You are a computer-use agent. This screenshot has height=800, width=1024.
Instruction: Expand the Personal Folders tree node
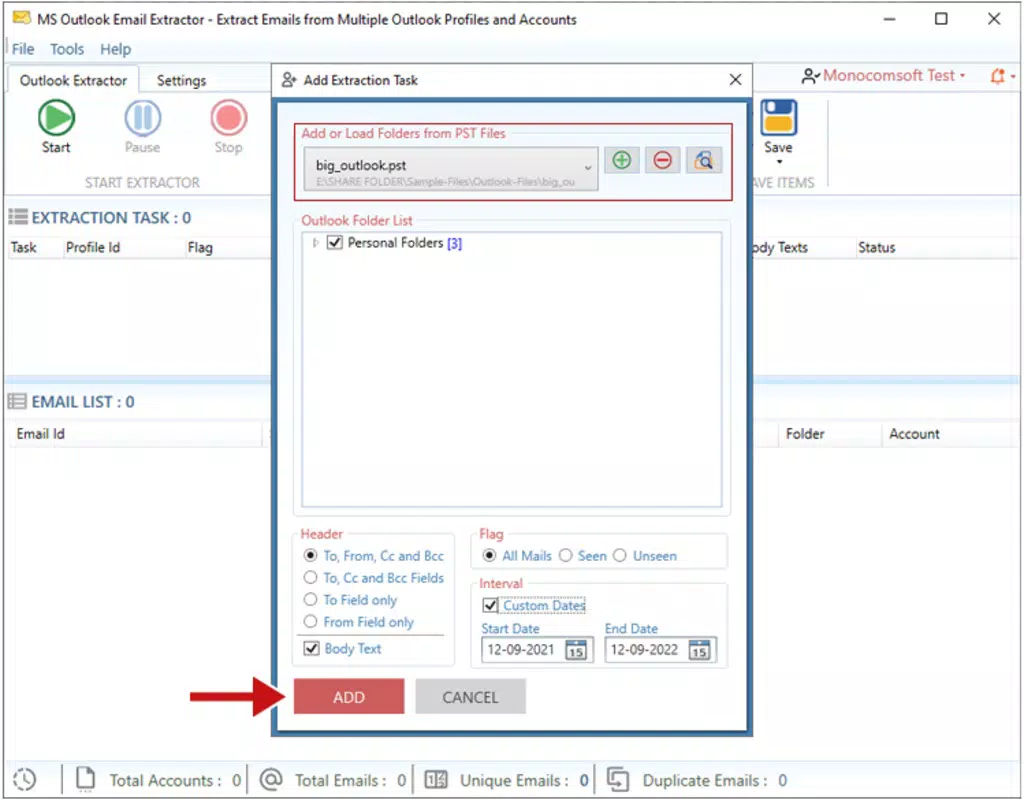tap(315, 243)
